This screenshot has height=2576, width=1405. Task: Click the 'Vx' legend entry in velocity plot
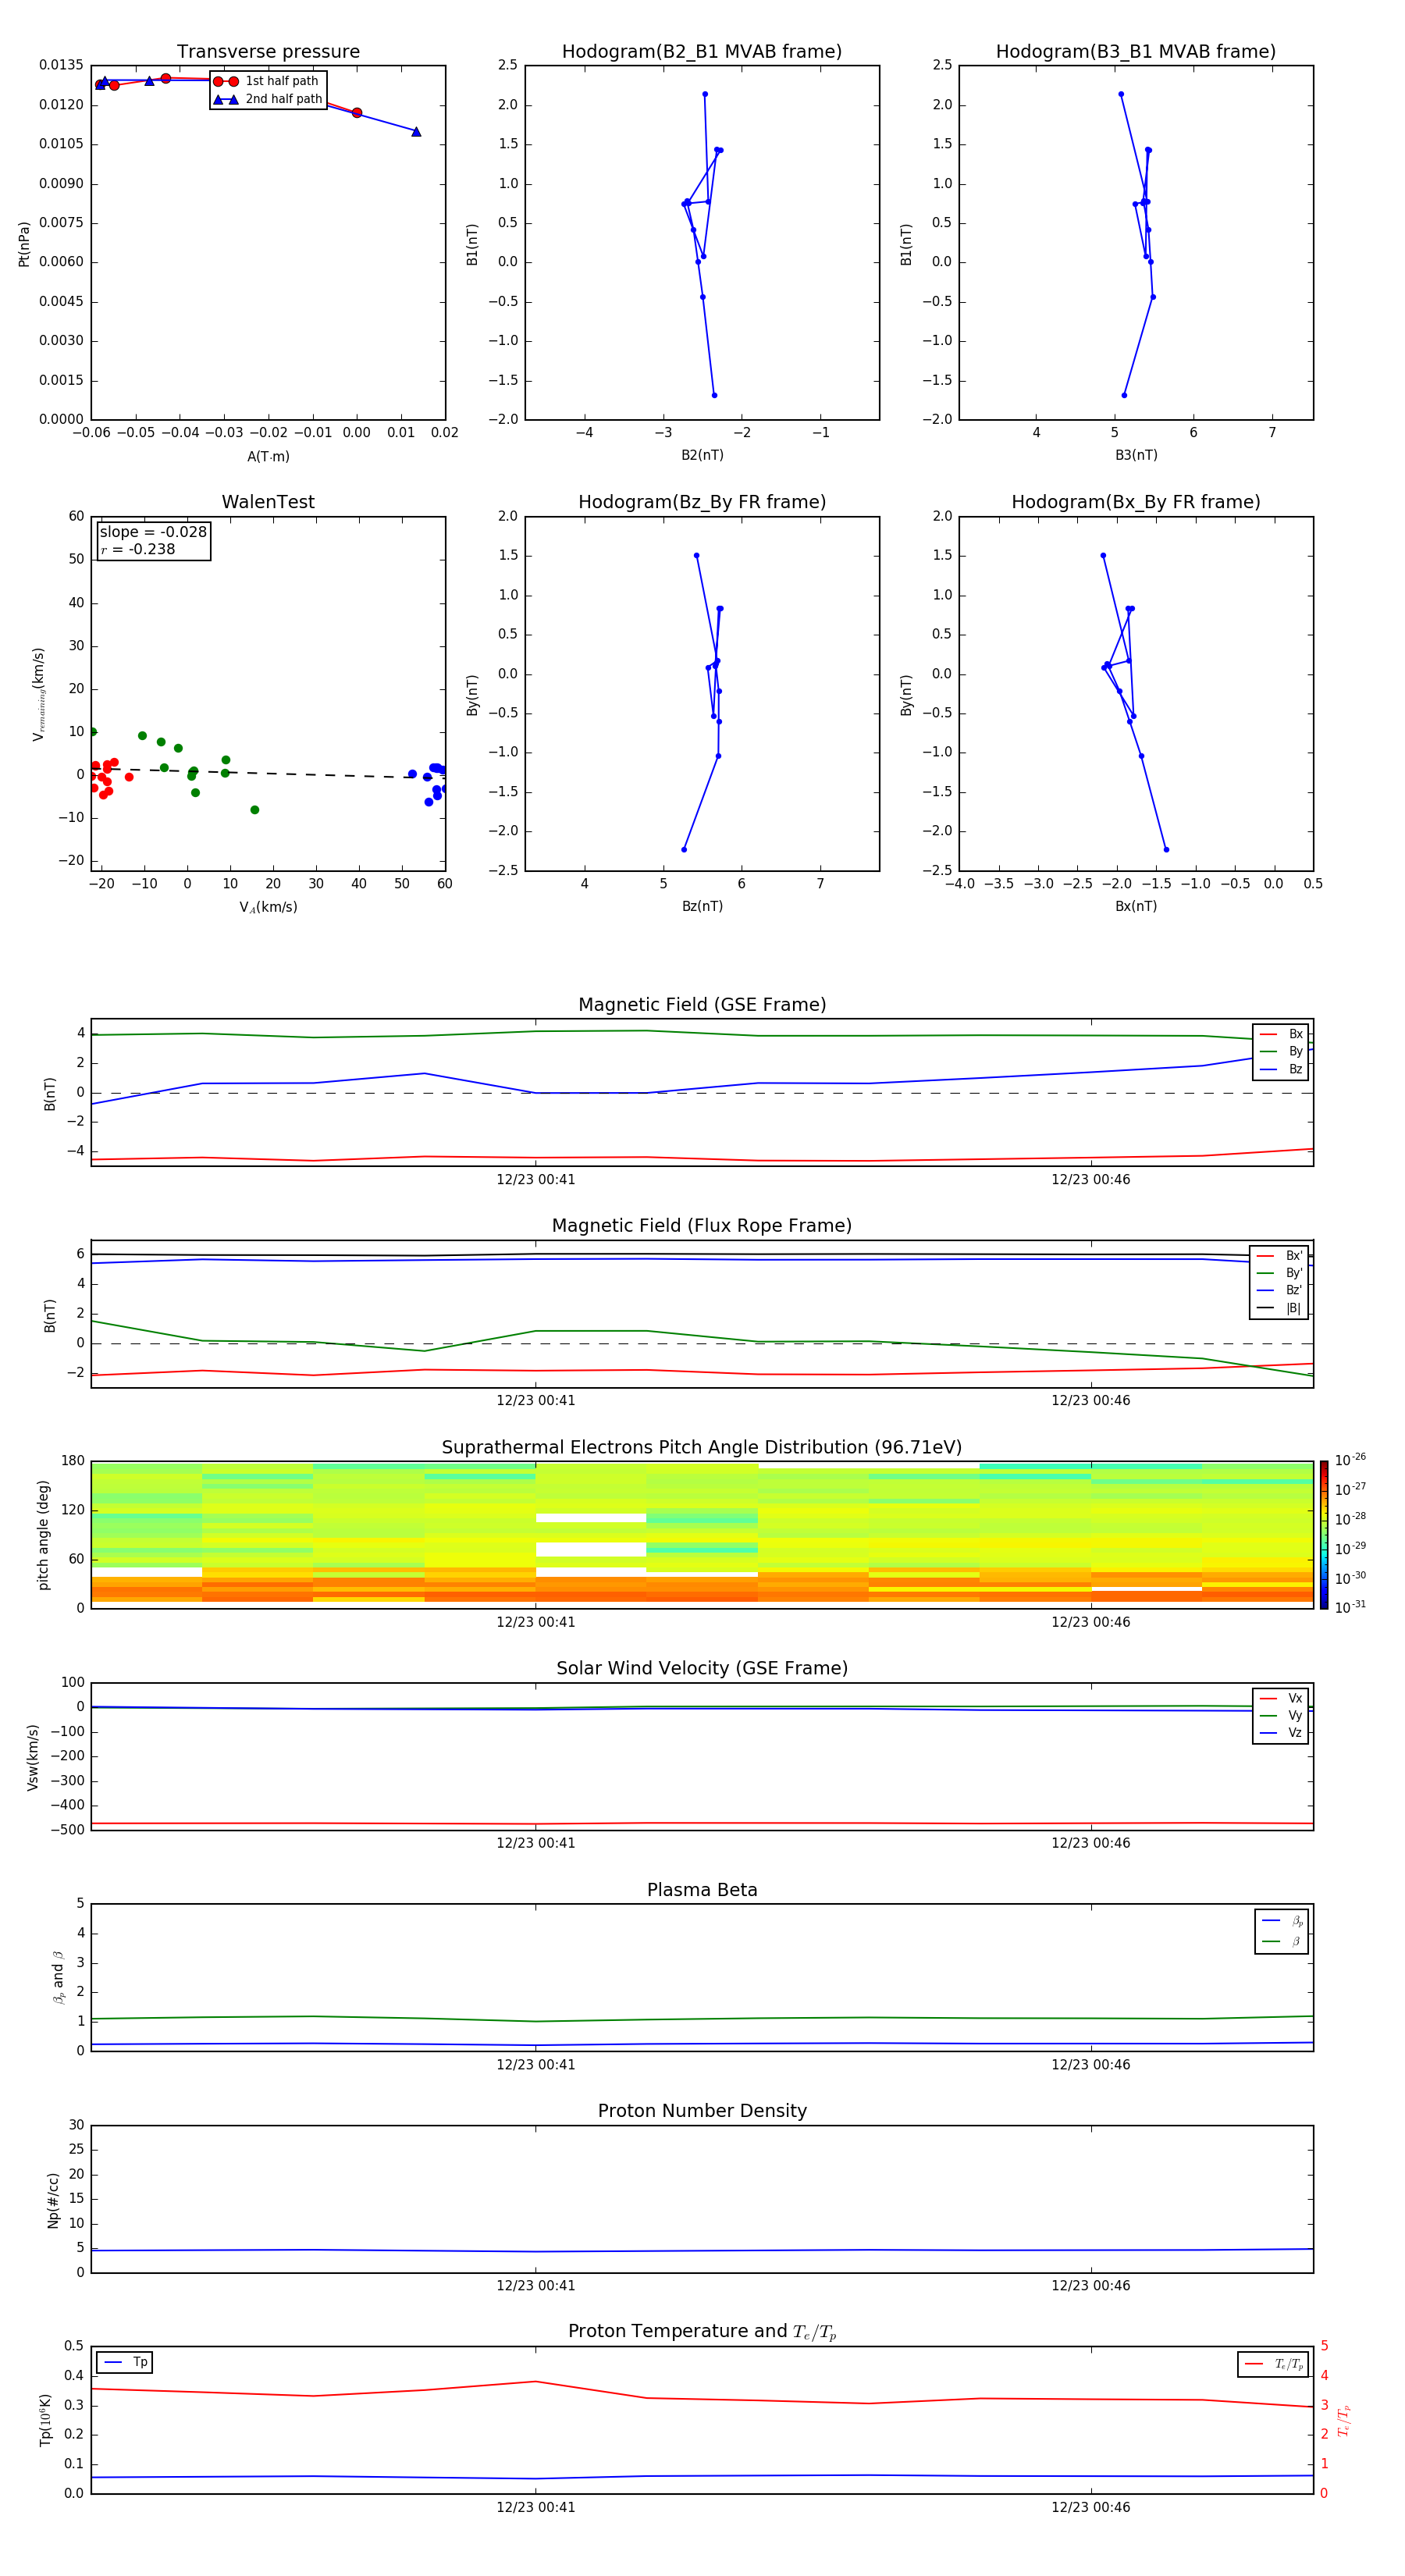[x=1281, y=1698]
